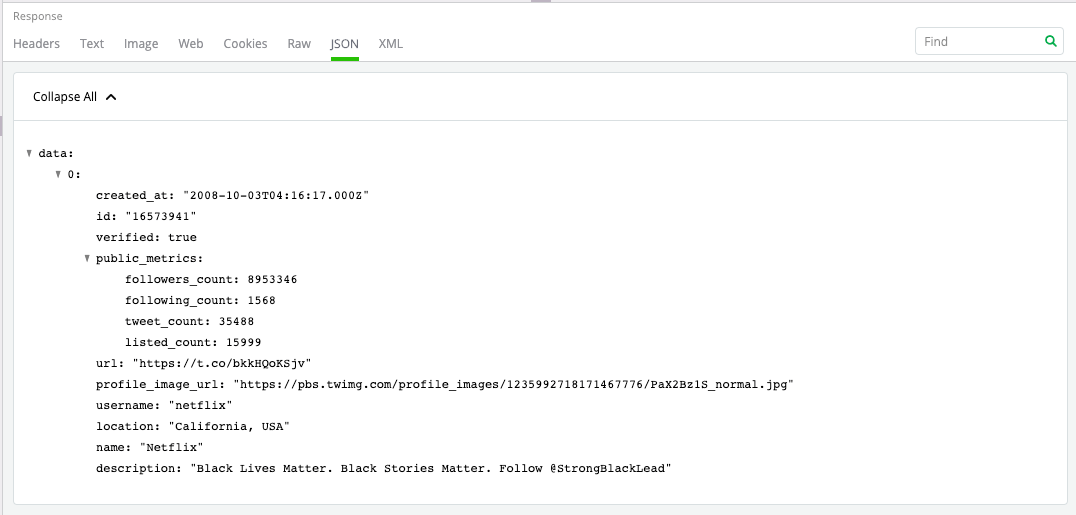This screenshot has height=515, width=1076.
Task: Click following_count value 1568
Action: coord(261,300)
